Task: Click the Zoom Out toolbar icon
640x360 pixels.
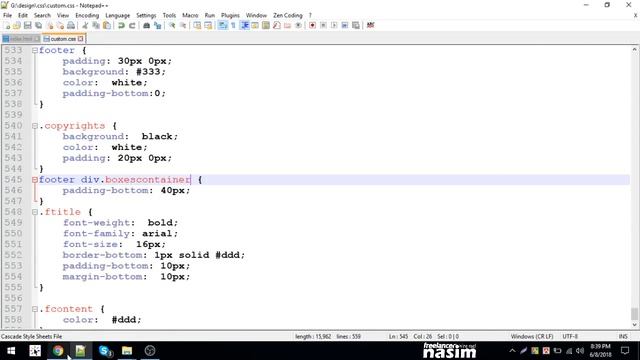Action: pyautogui.click(x=183, y=25)
